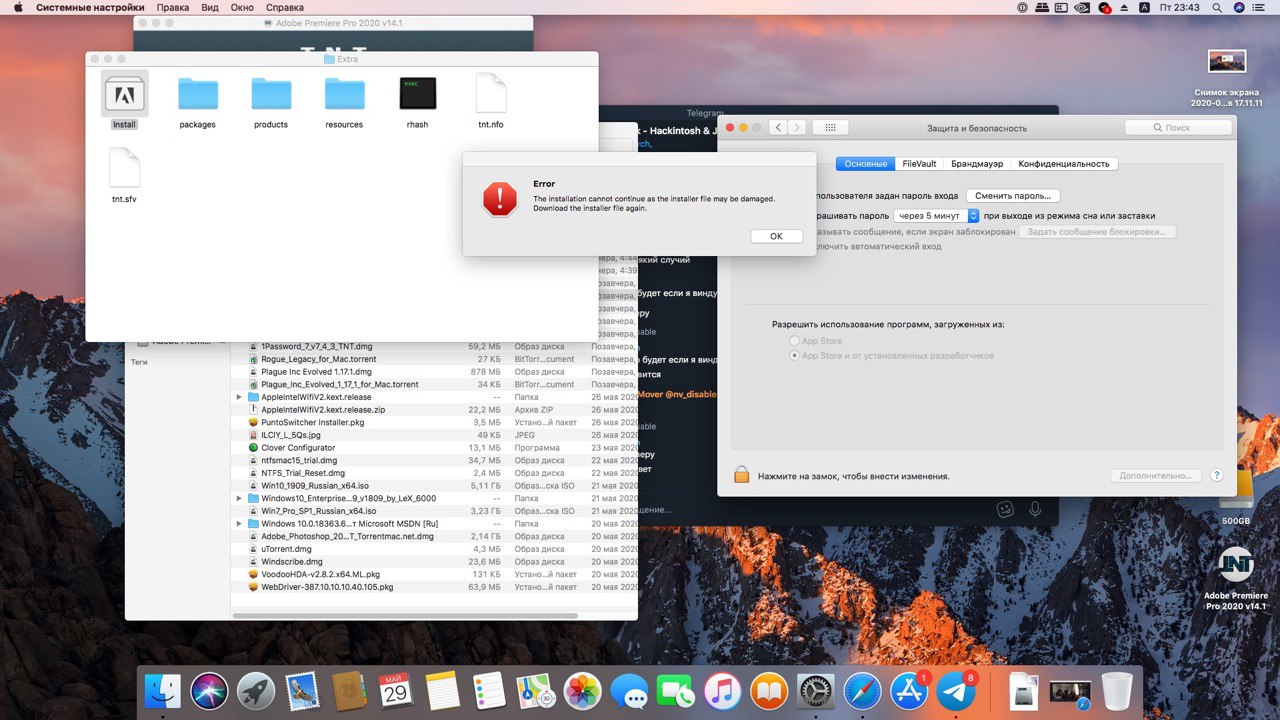Select the 500GB drive on desktop
The width and height of the screenshot is (1280, 720).
tap(1236, 498)
